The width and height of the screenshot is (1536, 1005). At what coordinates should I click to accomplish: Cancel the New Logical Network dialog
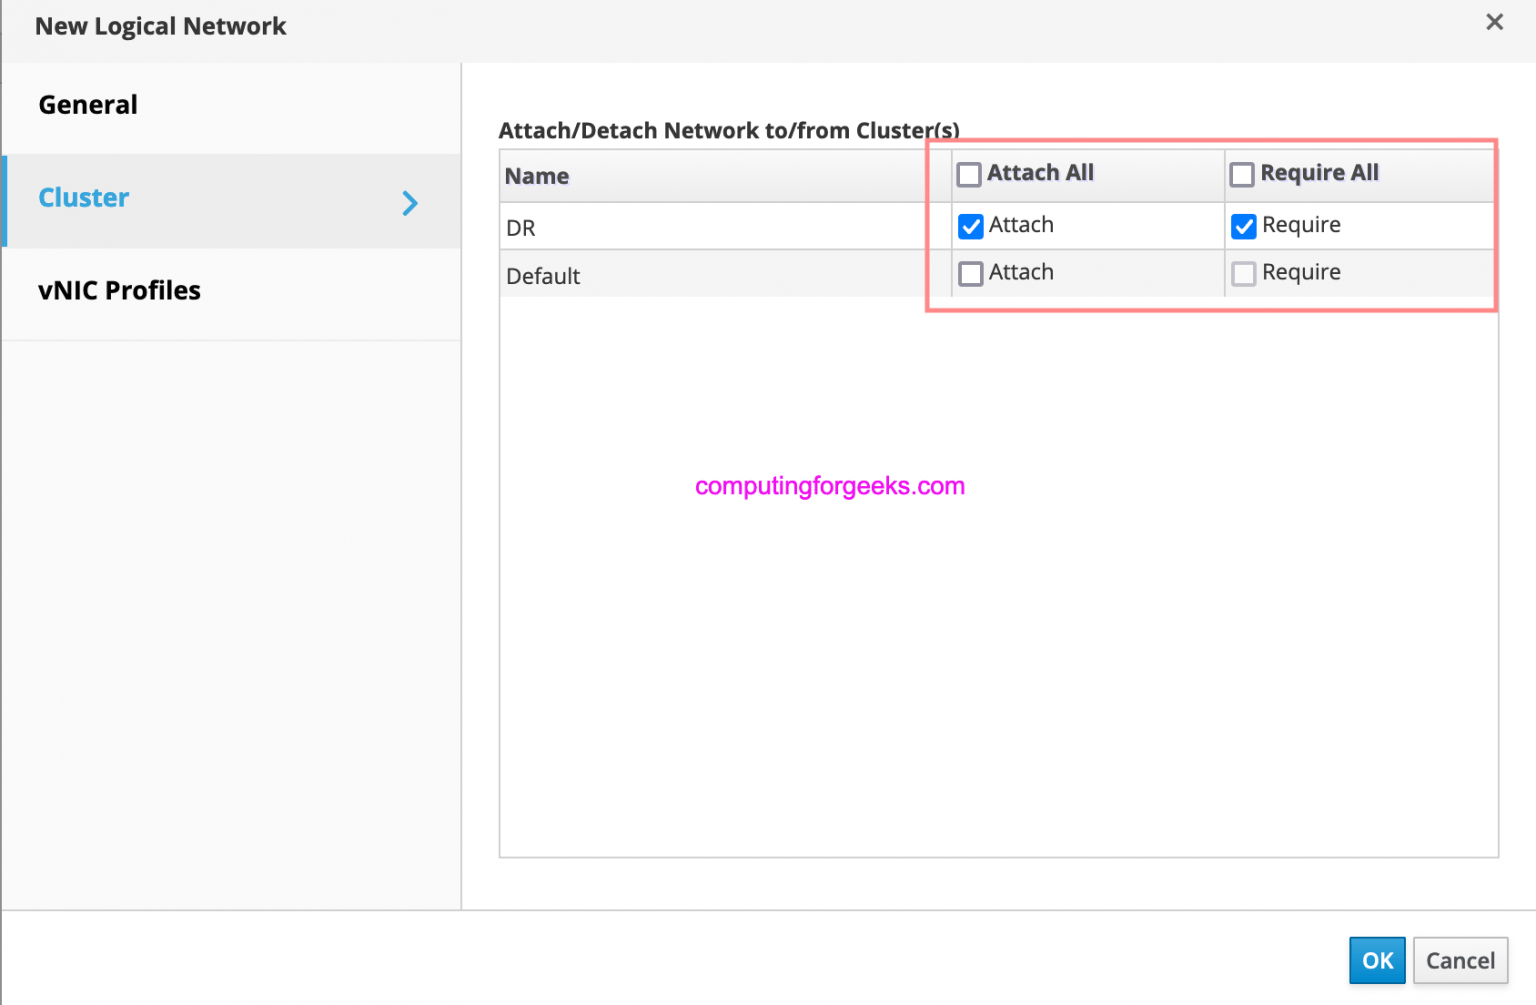point(1460,960)
